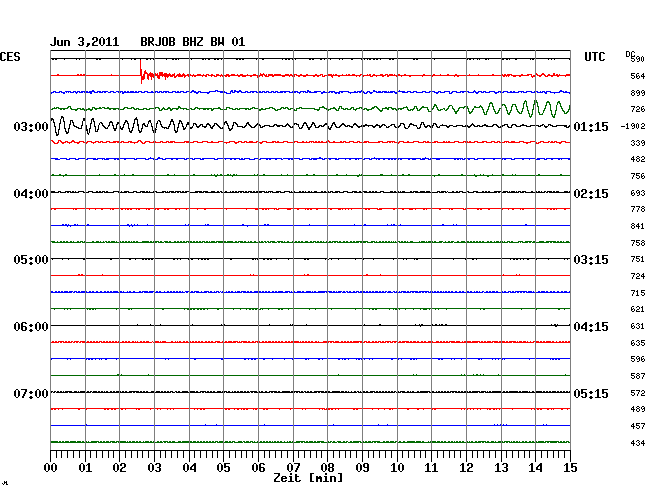Click minute axis tick label "03"
Viewport: 650px width, 494px height.
pyautogui.click(x=155, y=468)
